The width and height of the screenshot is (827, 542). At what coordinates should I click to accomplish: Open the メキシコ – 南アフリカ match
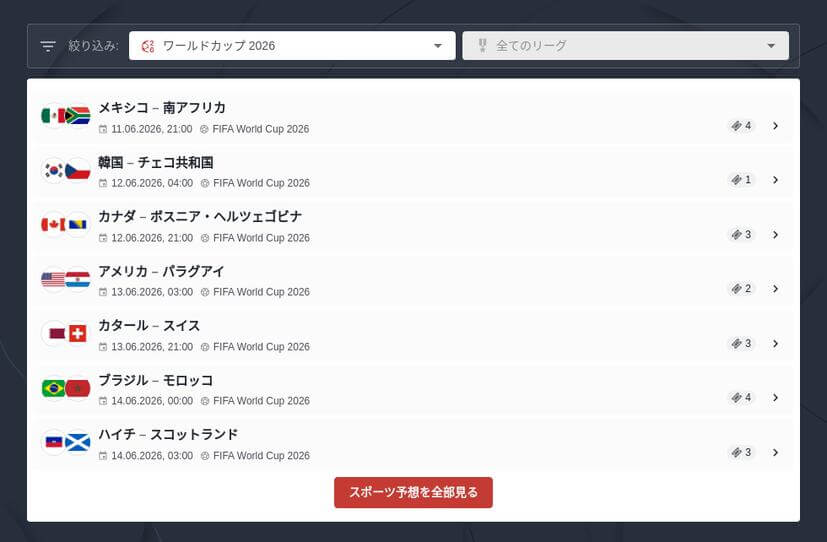coord(414,118)
